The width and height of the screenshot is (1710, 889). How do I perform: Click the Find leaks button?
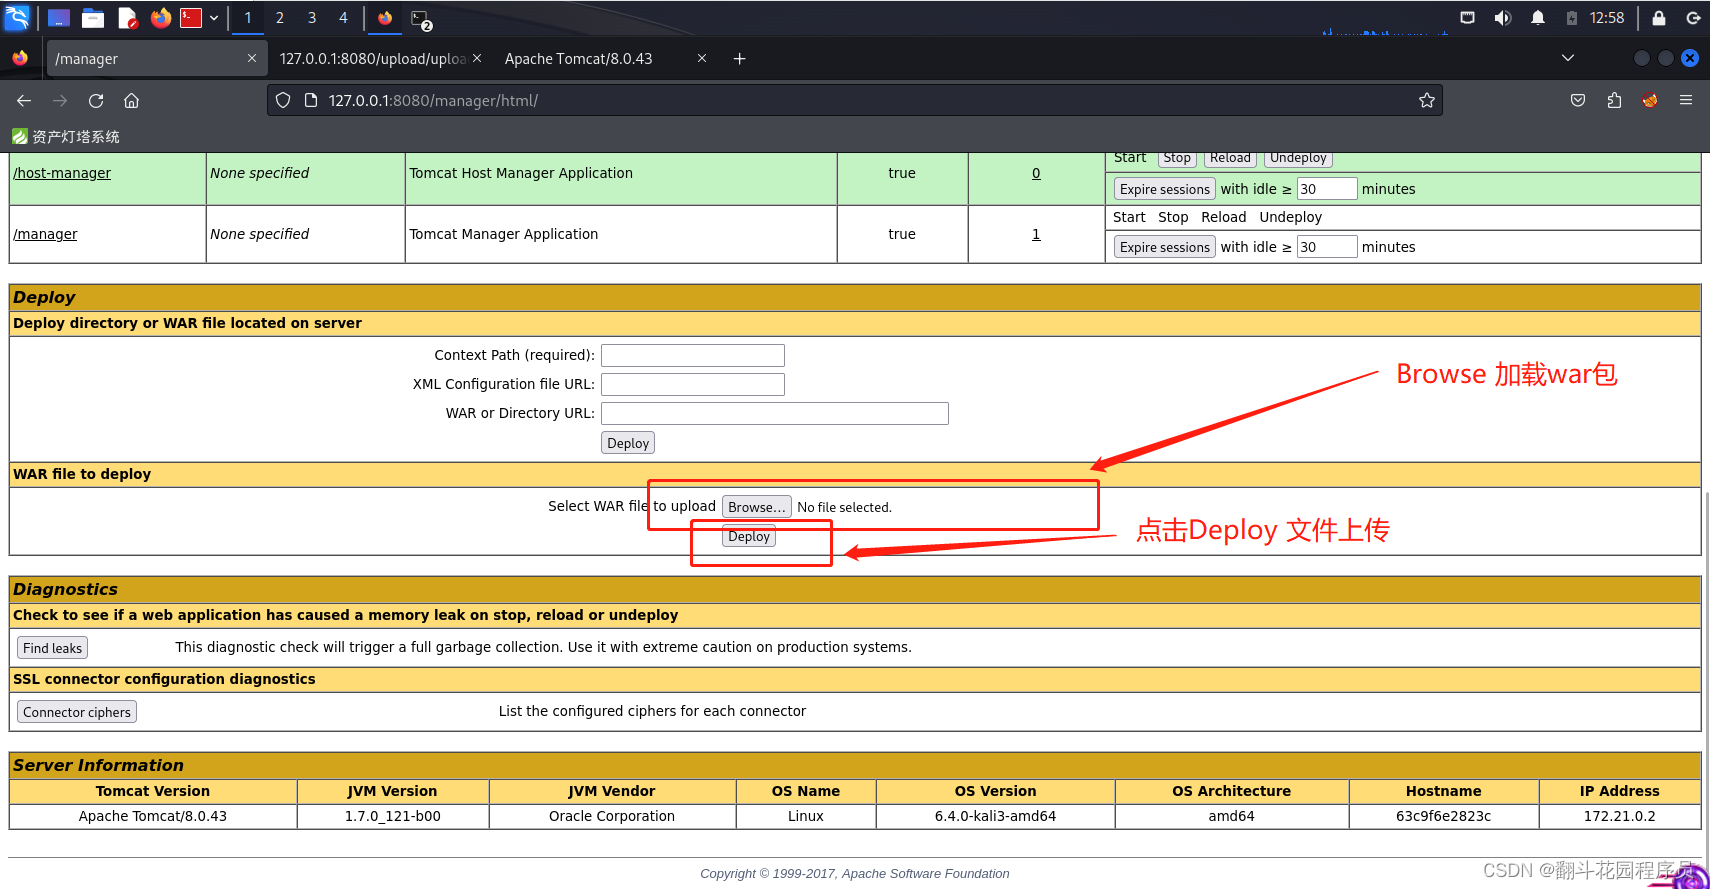(53, 648)
